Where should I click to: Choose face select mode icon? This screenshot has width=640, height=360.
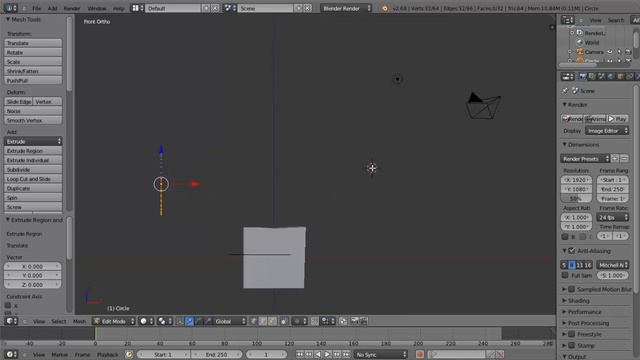[x=272, y=321]
